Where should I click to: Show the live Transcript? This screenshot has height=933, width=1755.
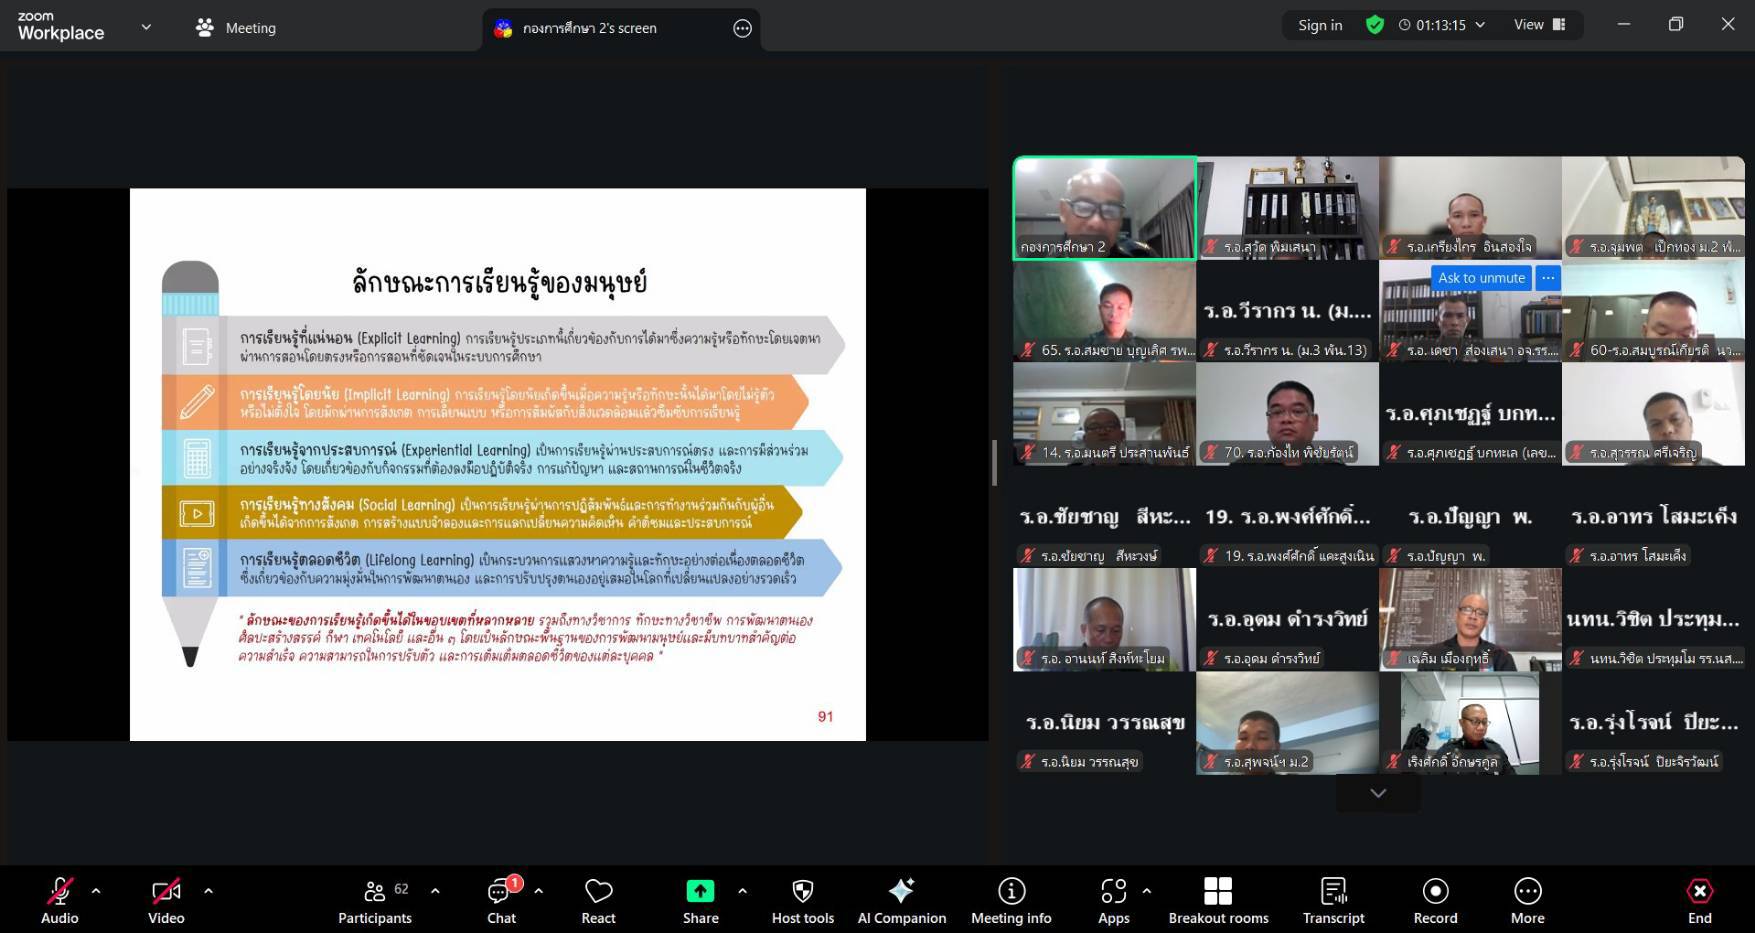[1333, 900]
